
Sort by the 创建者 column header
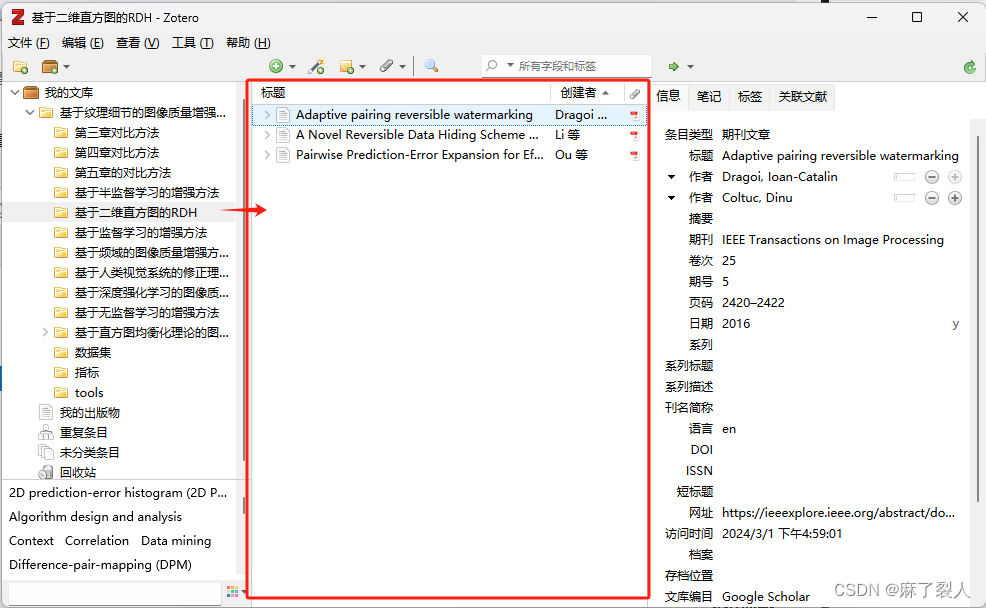pyautogui.click(x=587, y=93)
